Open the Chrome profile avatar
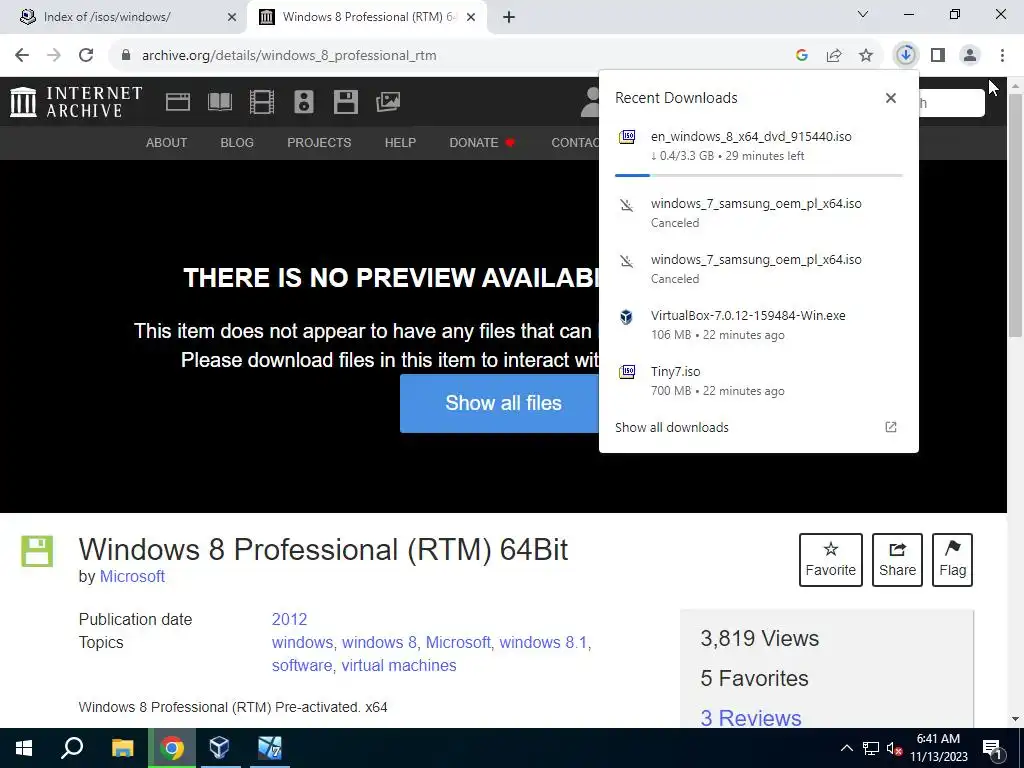The width and height of the screenshot is (1024, 768). pyautogui.click(x=970, y=56)
